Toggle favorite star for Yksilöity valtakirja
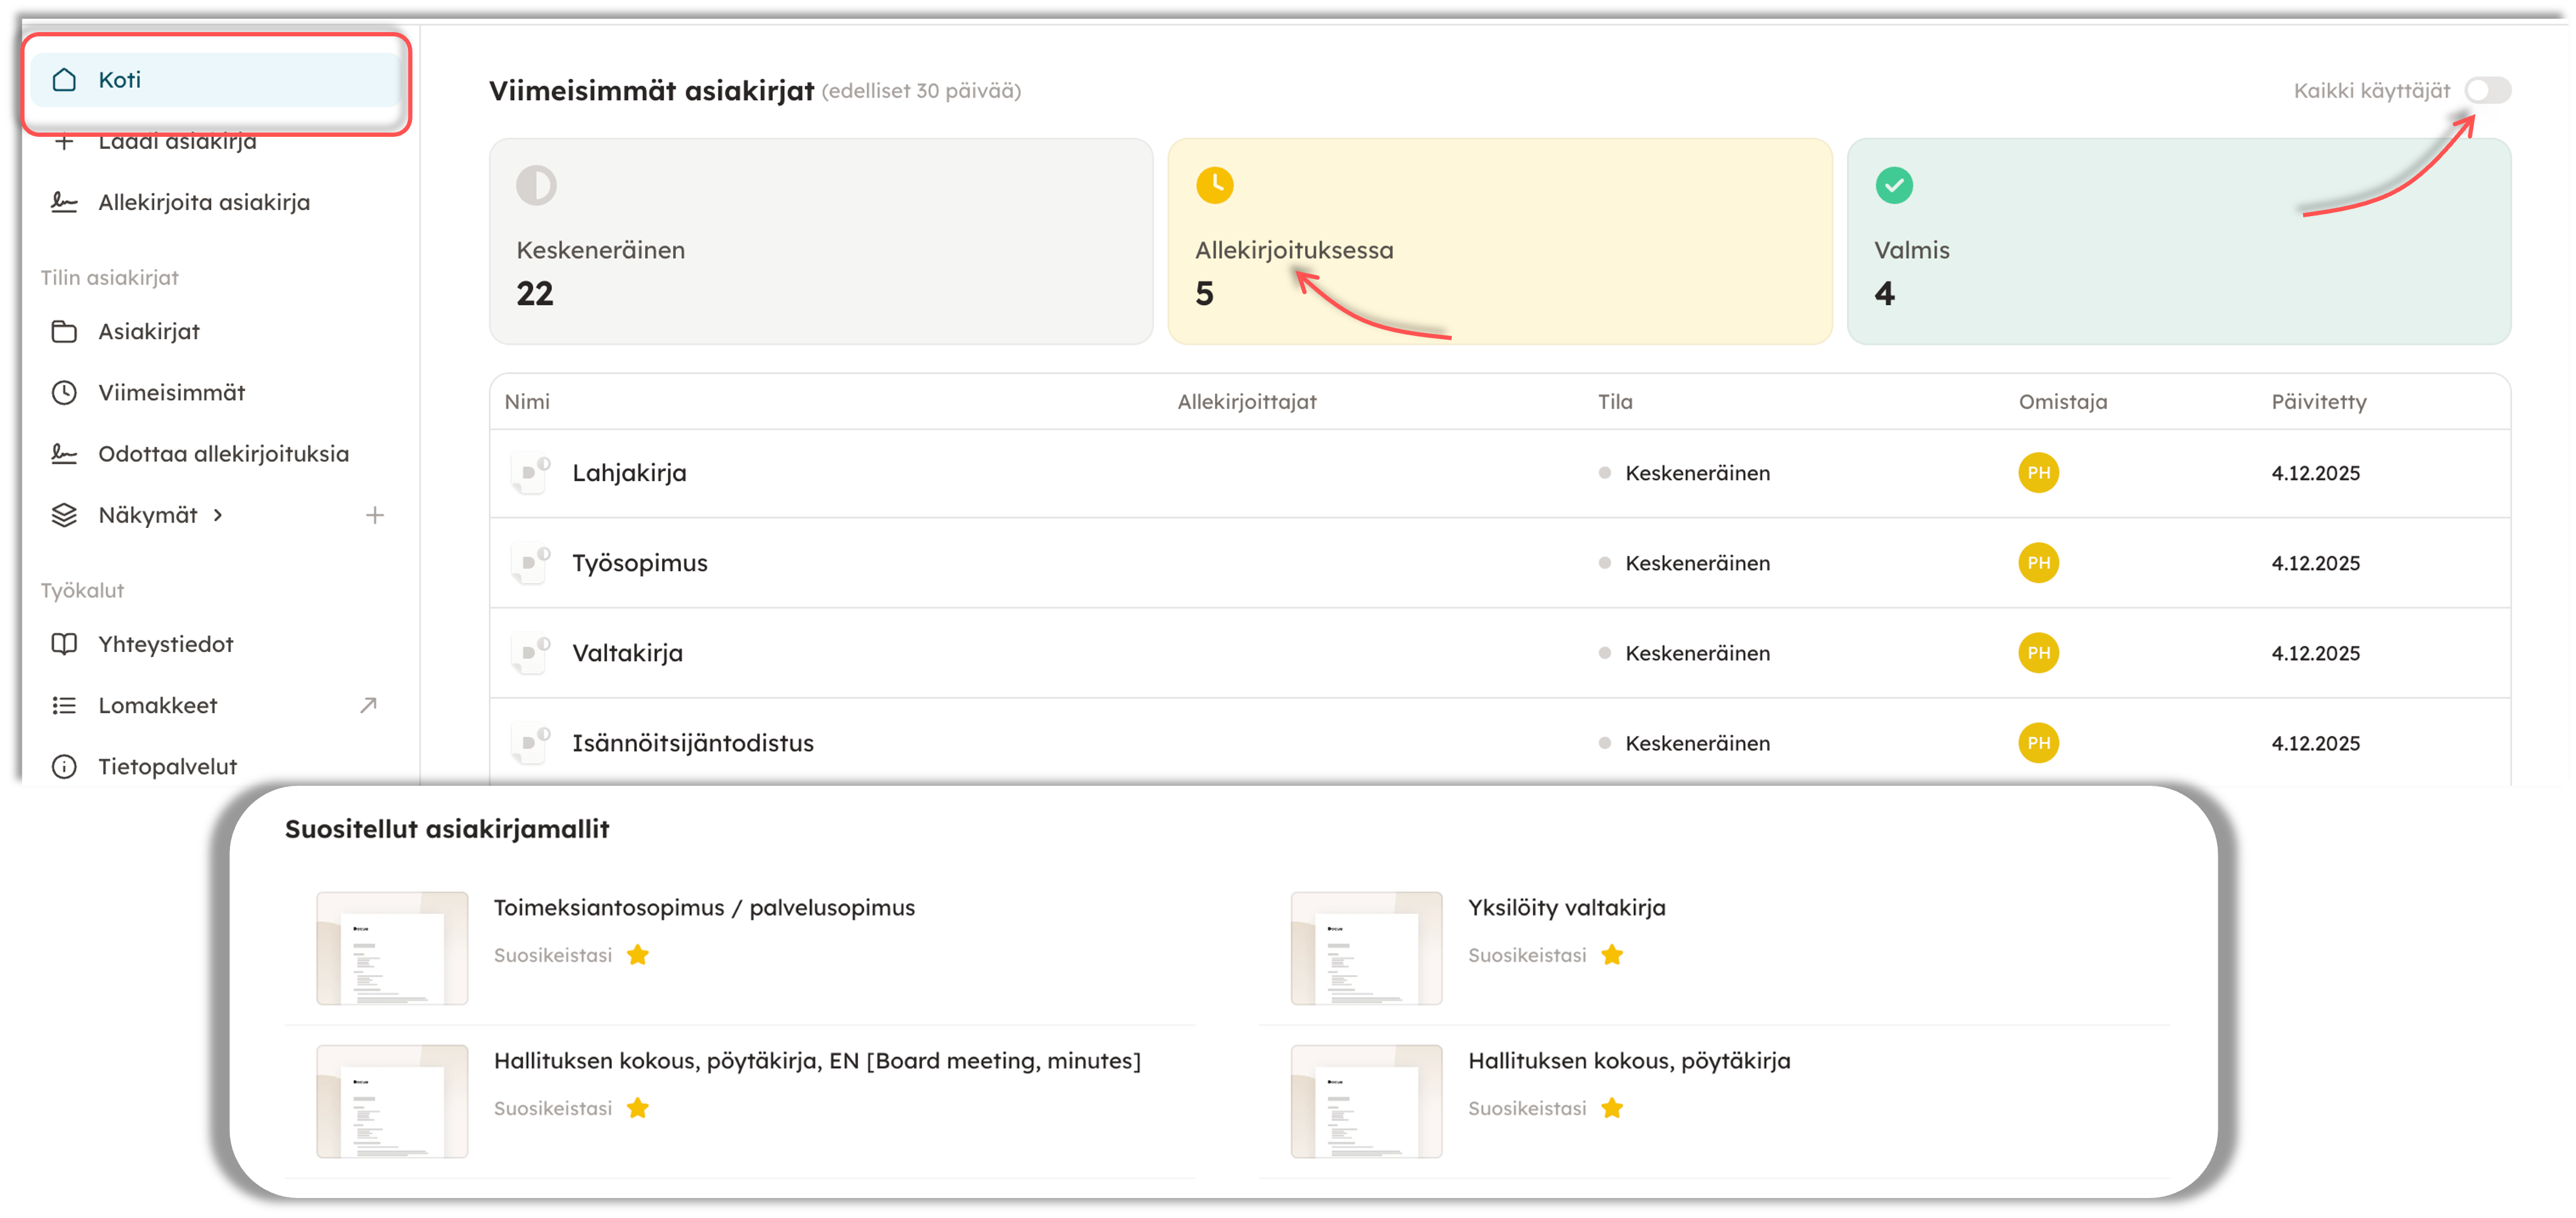This screenshot has height=1218, width=2576. pos(1612,955)
